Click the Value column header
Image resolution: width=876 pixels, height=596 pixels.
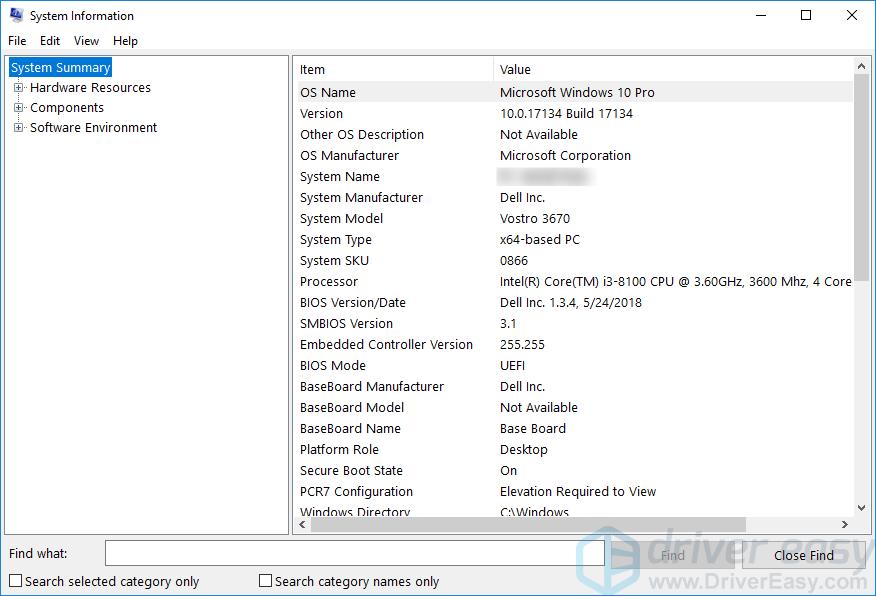673,70
